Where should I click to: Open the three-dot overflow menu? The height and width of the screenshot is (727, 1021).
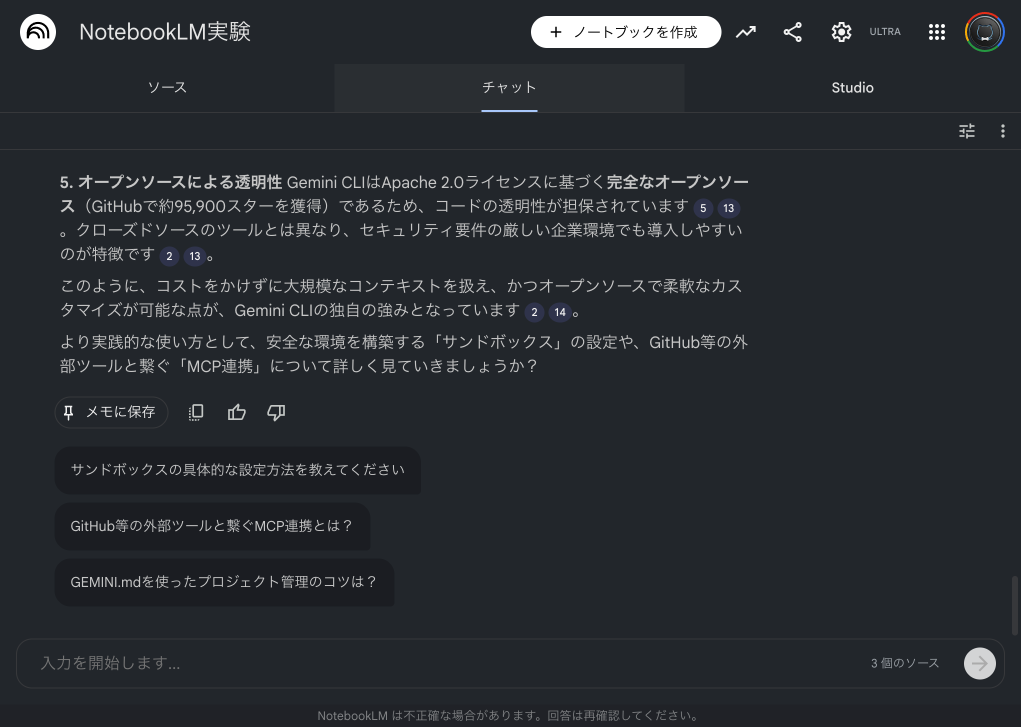(x=1002, y=131)
